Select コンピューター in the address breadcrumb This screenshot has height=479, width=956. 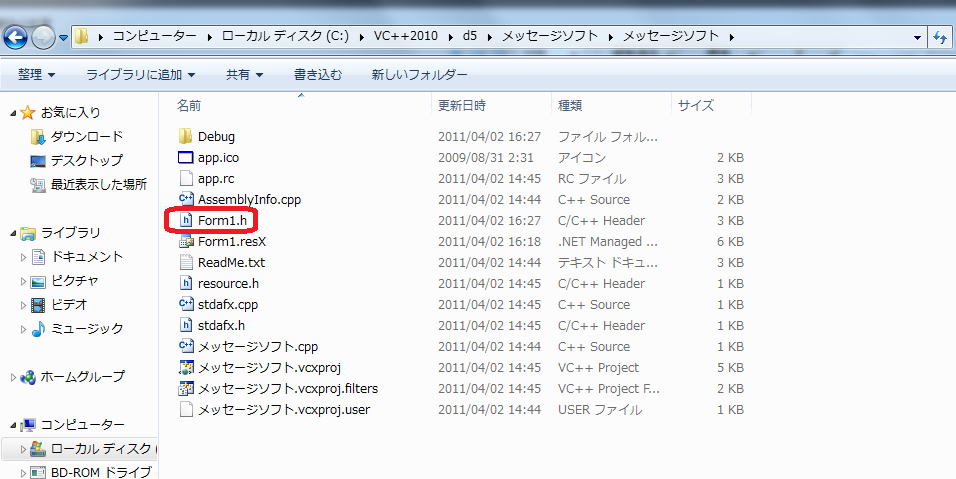[154, 36]
